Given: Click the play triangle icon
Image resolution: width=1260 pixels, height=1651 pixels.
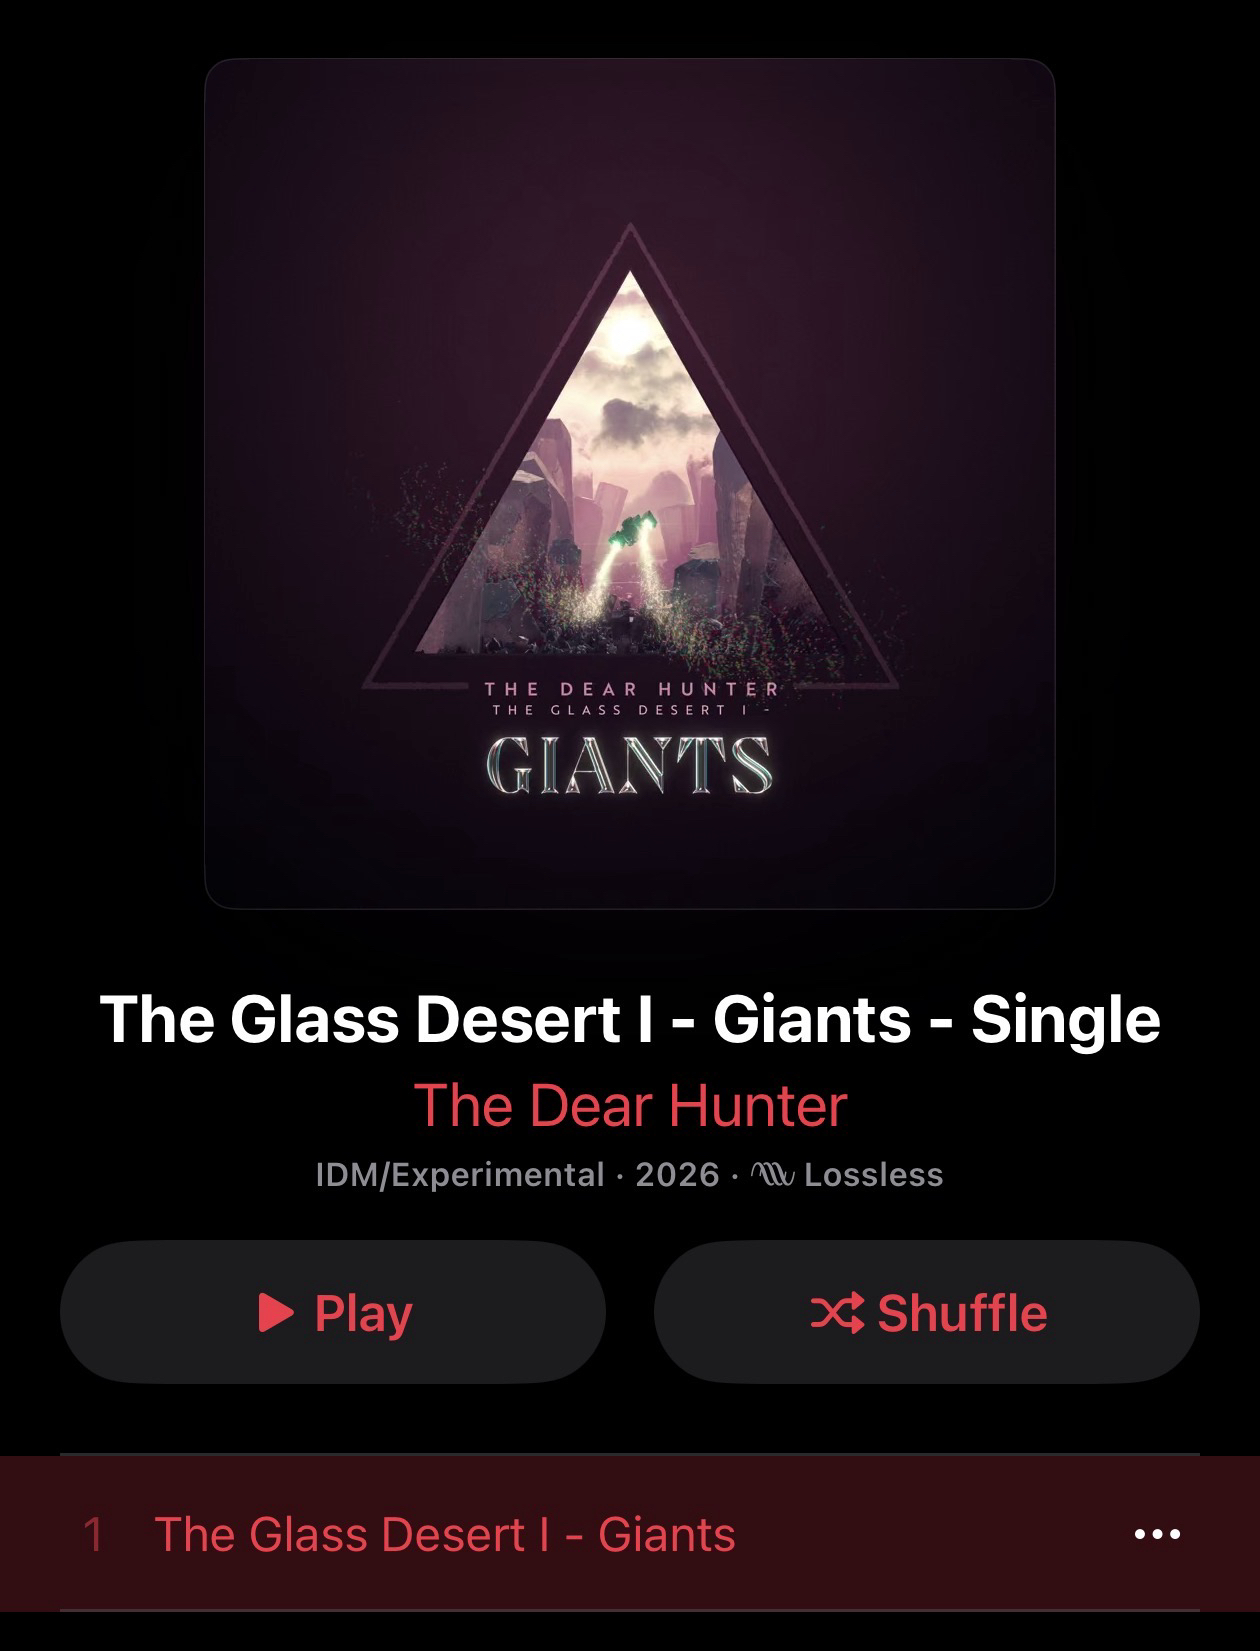Looking at the screenshot, I should tap(276, 1312).
